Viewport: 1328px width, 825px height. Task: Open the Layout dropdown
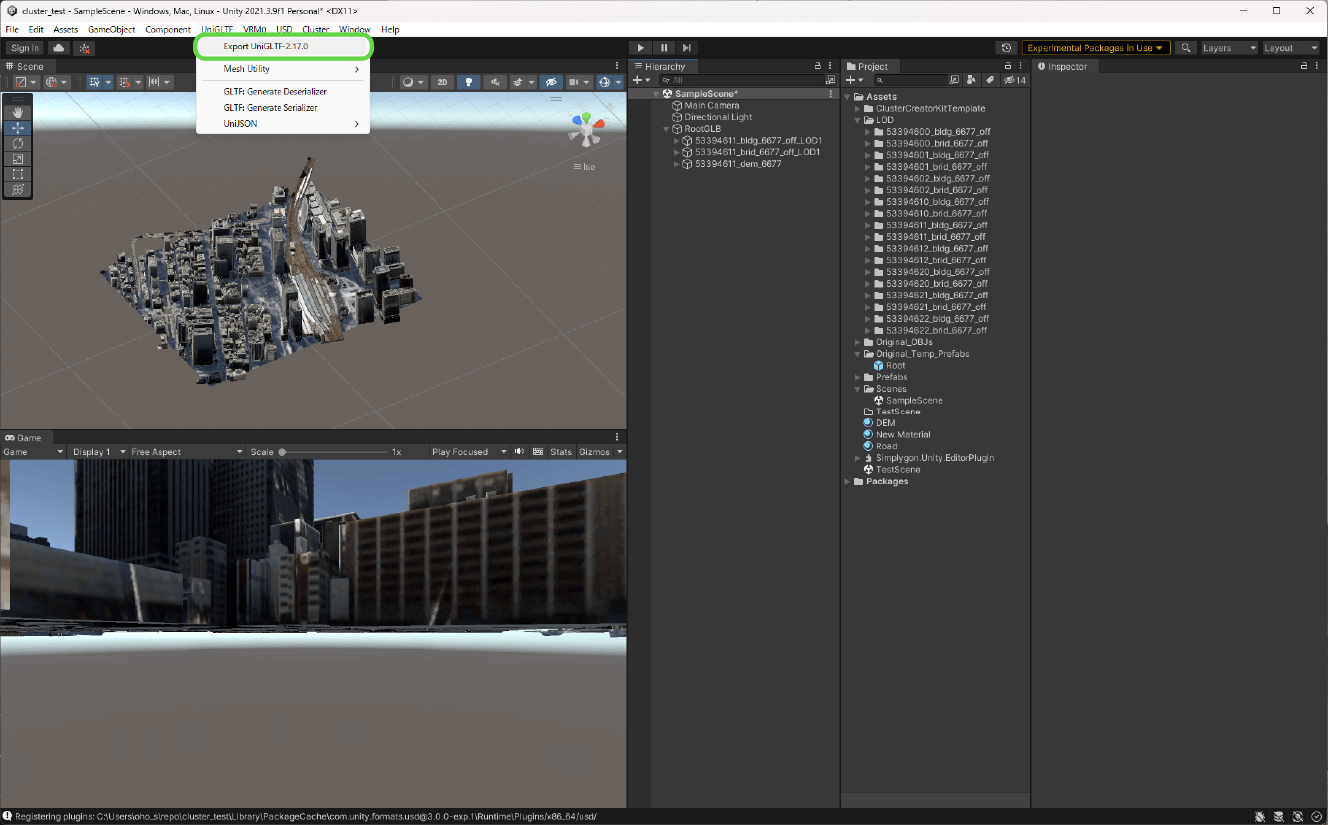point(1290,48)
